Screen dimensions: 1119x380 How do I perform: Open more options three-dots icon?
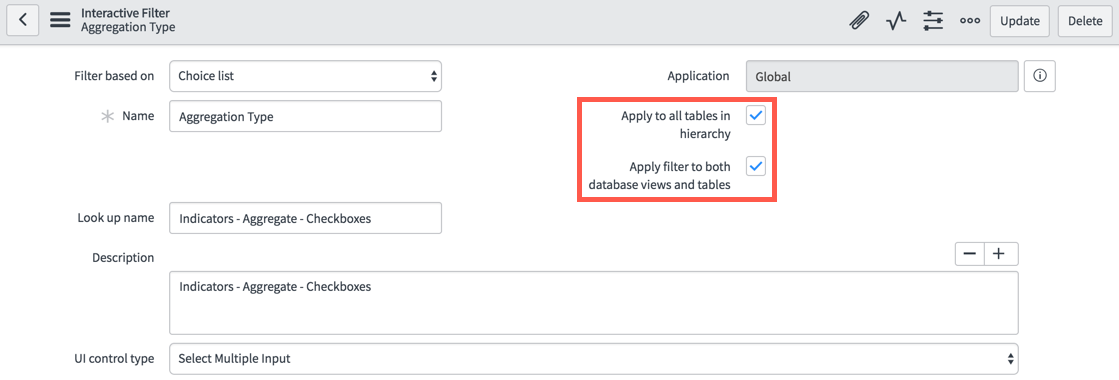point(969,21)
